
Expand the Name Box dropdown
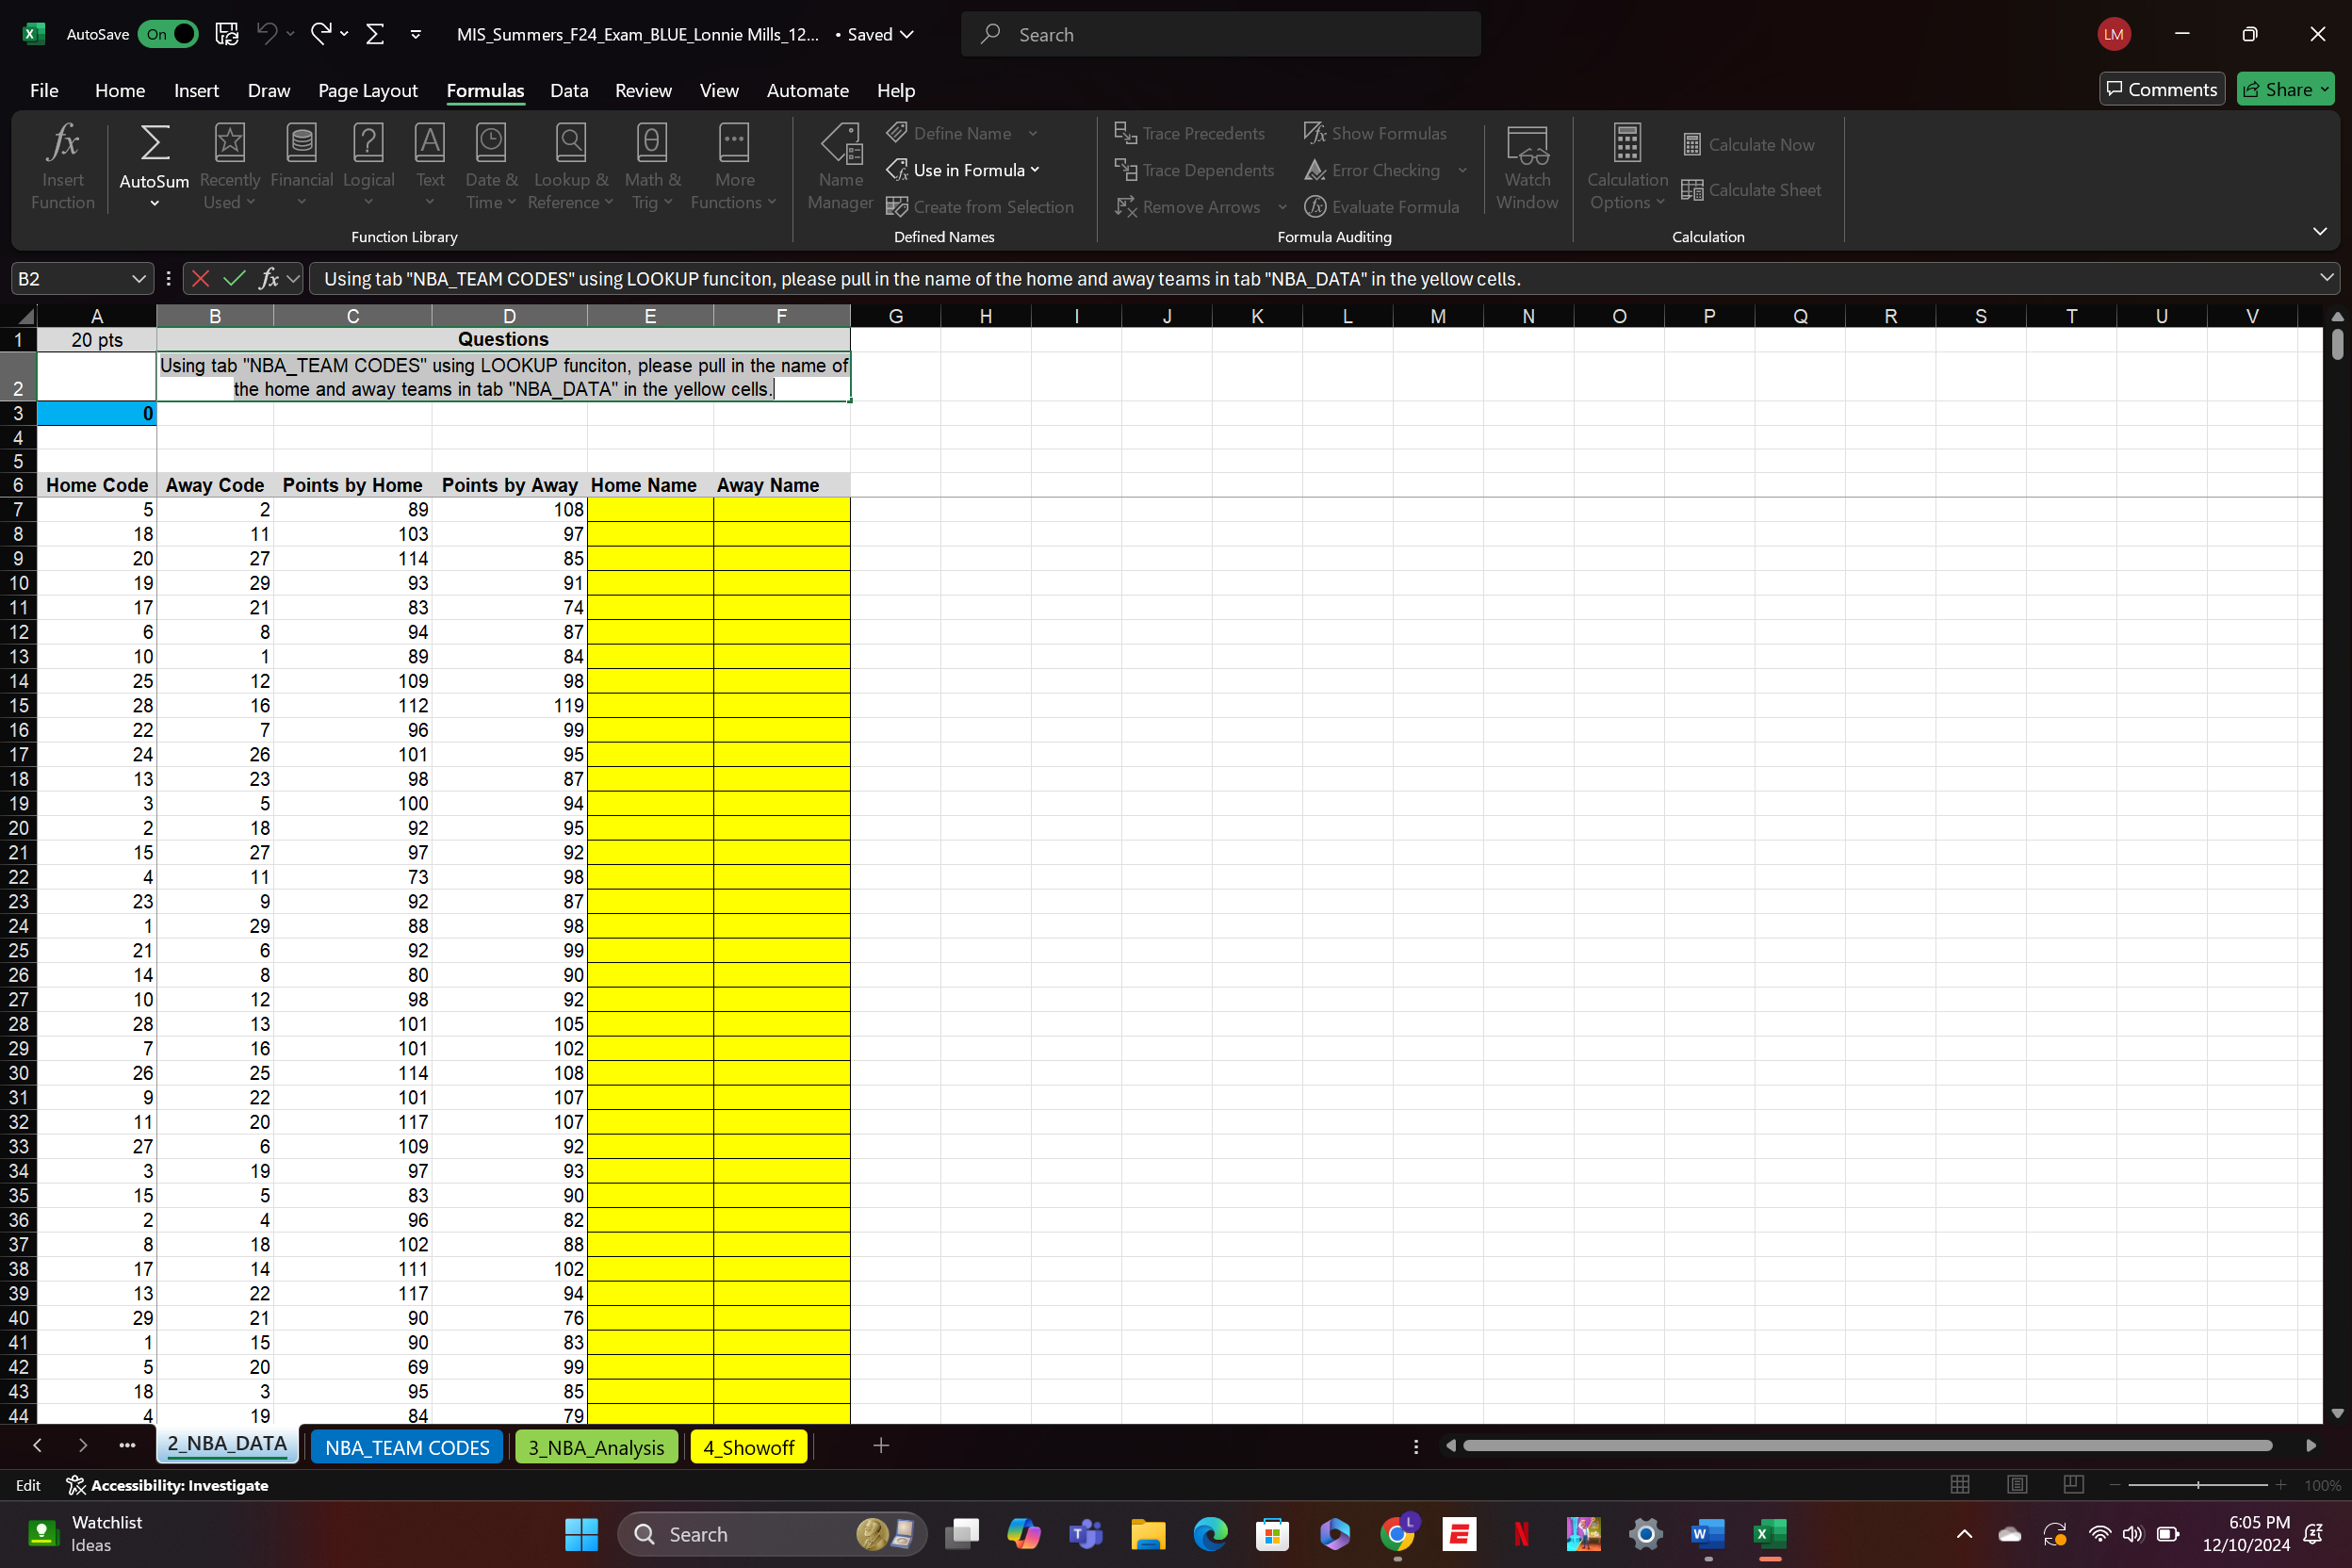pos(139,279)
